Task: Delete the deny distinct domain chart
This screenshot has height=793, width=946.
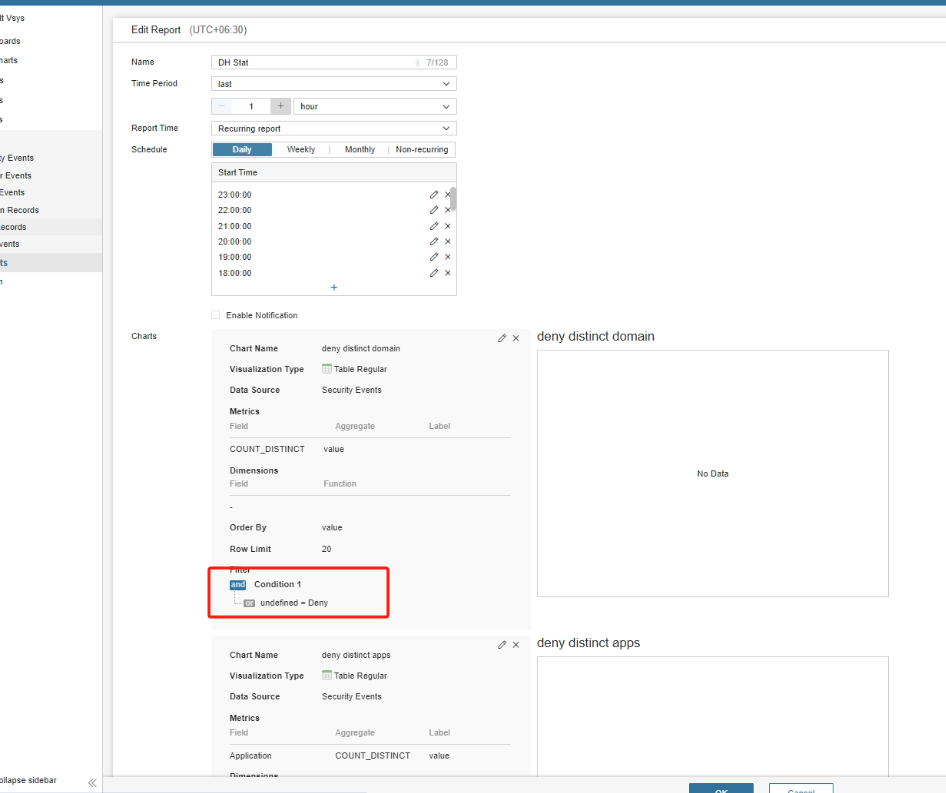Action: 516,339
